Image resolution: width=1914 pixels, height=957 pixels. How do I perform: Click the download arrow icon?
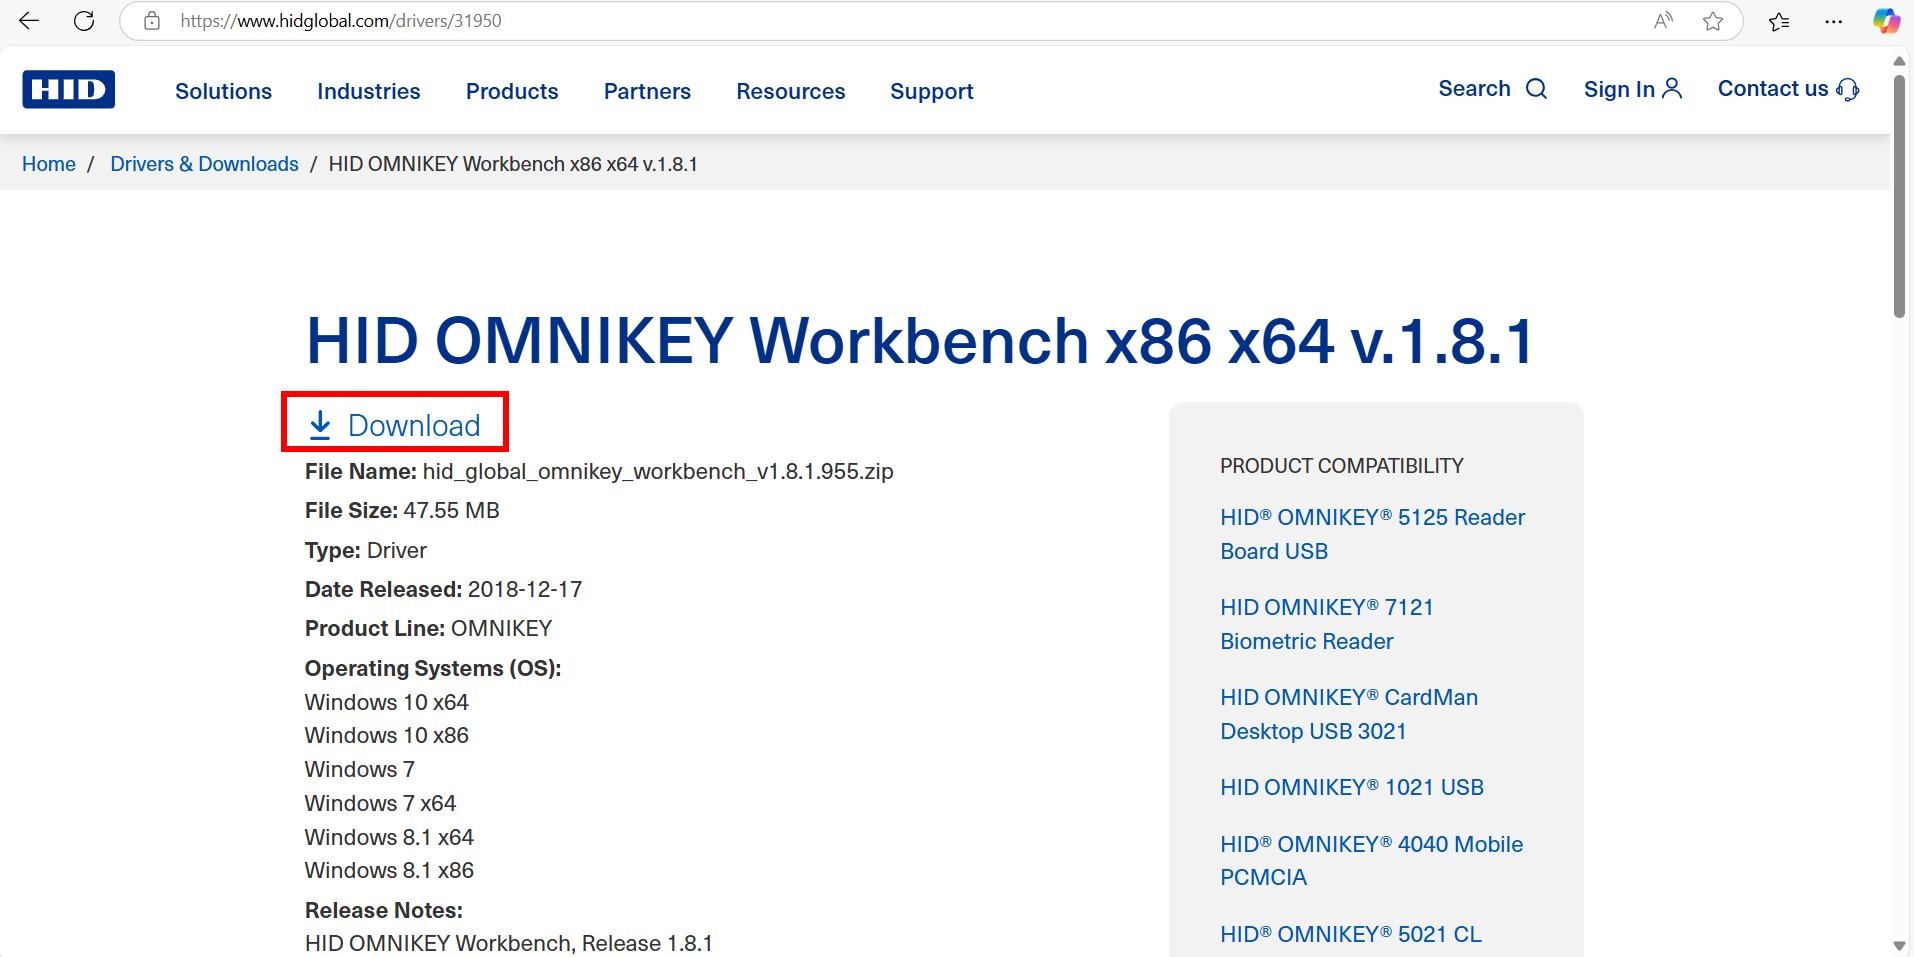(x=320, y=425)
